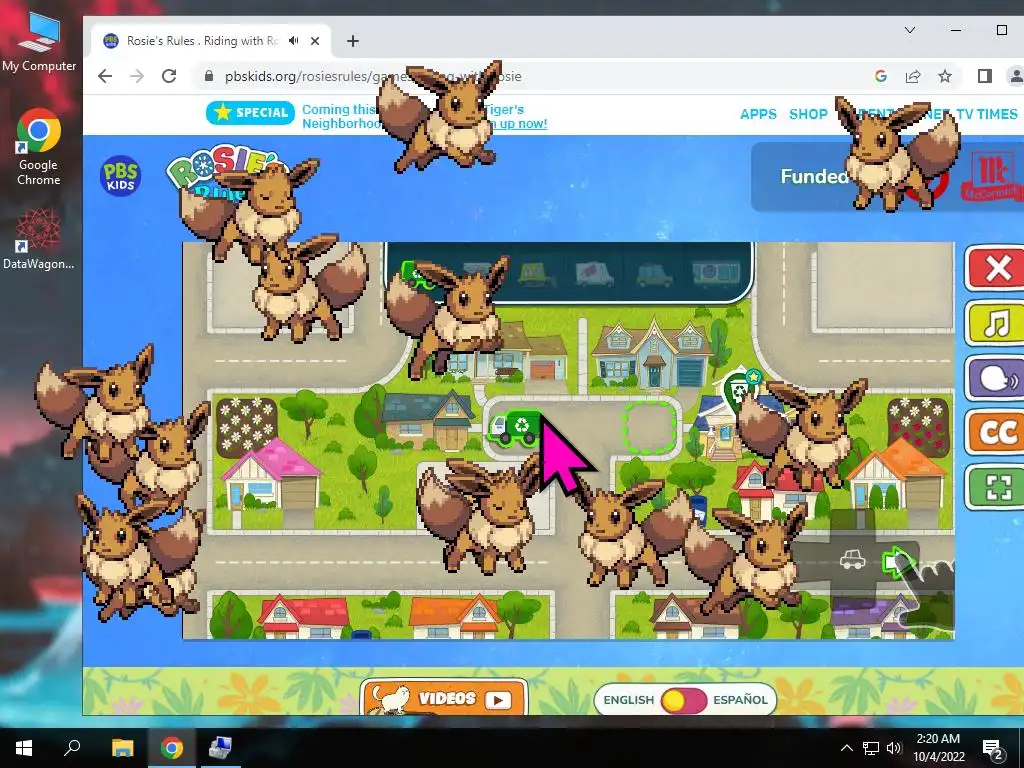Switch the English/Español language toggle

click(x=684, y=700)
